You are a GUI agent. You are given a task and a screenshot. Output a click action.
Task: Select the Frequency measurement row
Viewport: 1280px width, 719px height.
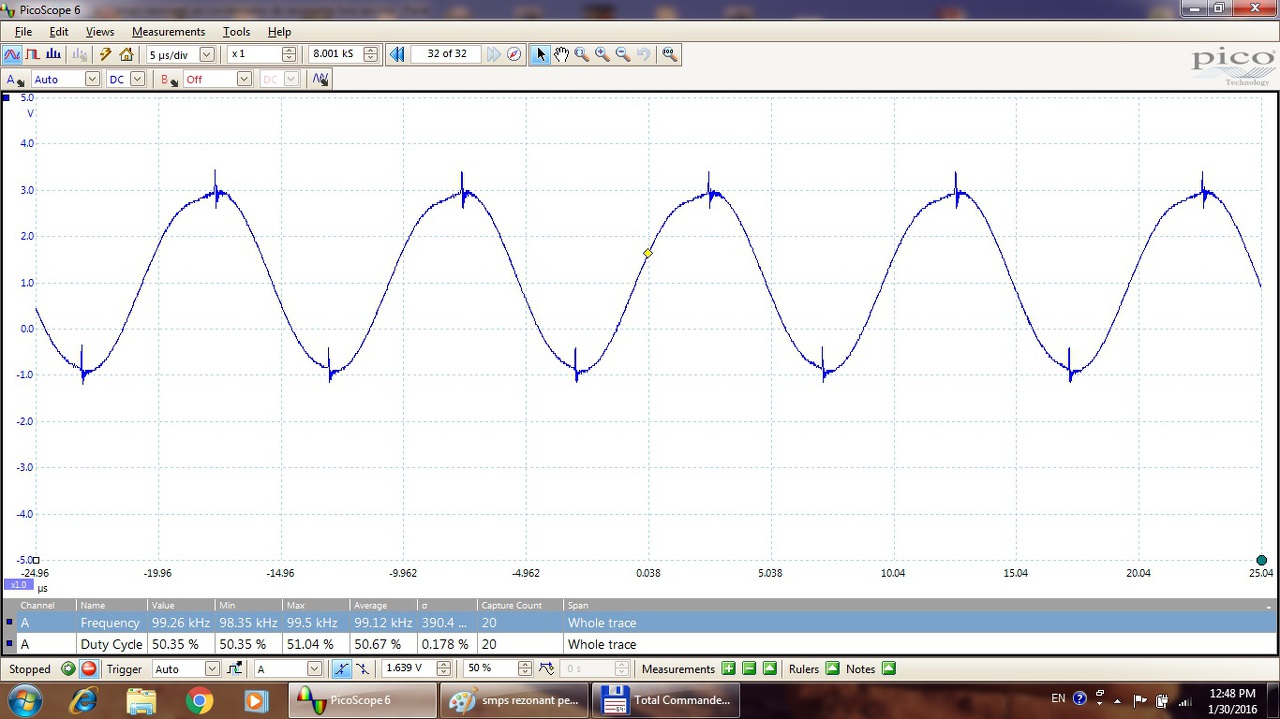point(640,622)
